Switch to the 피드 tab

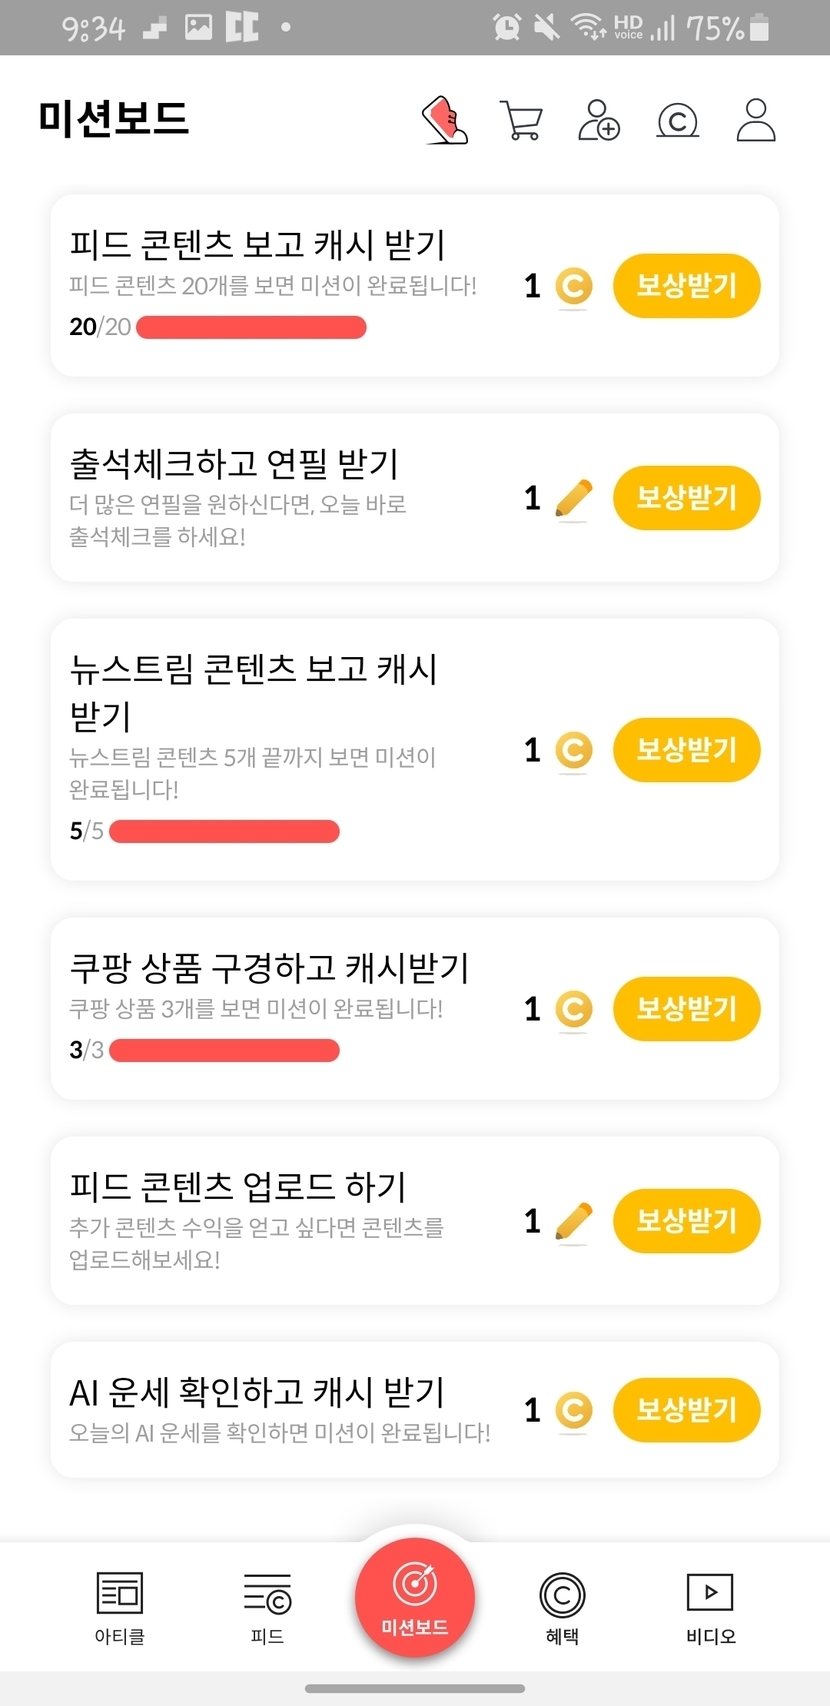[x=267, y=1607]
